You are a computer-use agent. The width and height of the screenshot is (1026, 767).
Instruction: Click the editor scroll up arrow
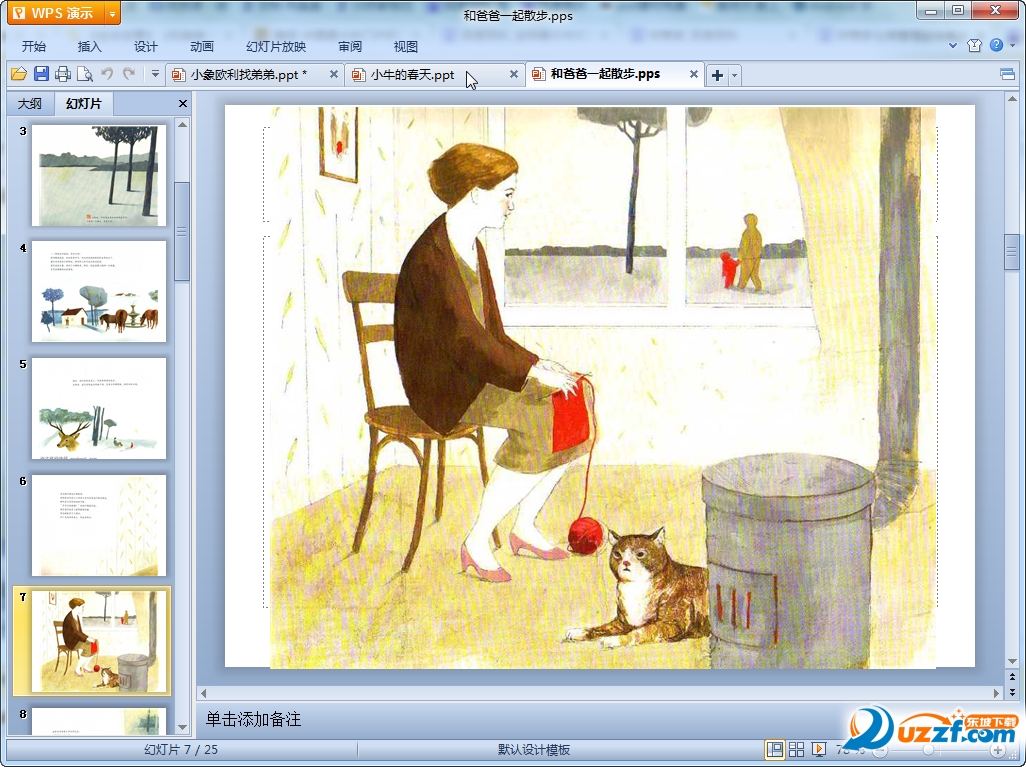point(1012,99)
